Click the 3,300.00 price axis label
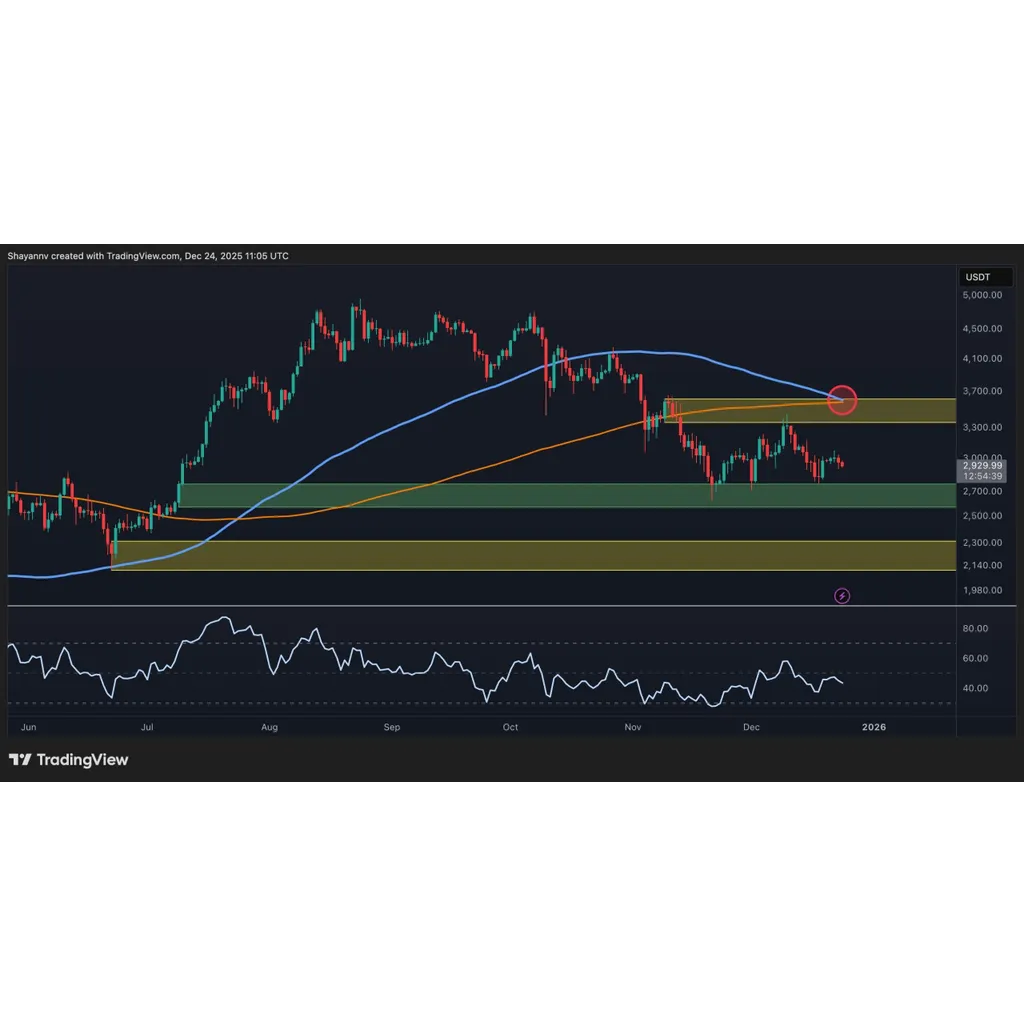 (x=982, y=427)
